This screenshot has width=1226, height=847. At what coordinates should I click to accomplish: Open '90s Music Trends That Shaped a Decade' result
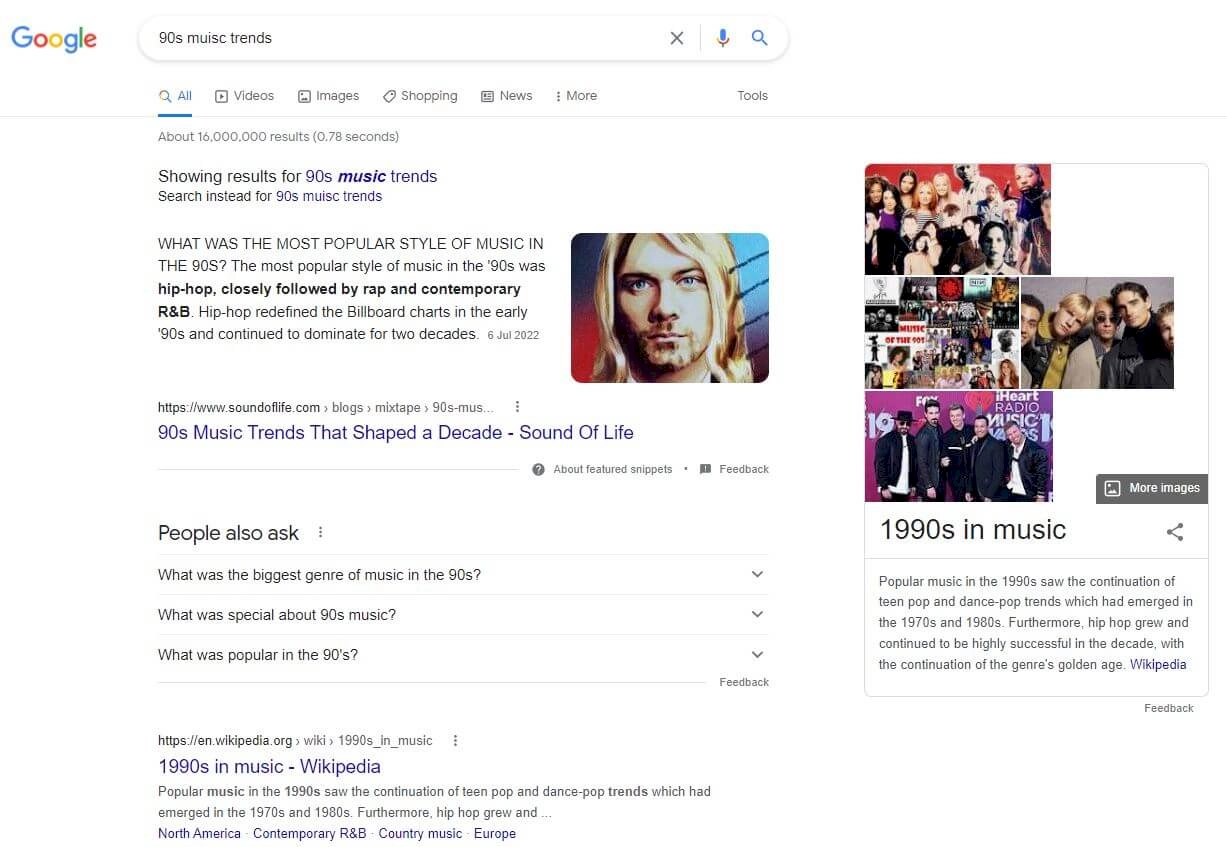(x=396, y=432)
